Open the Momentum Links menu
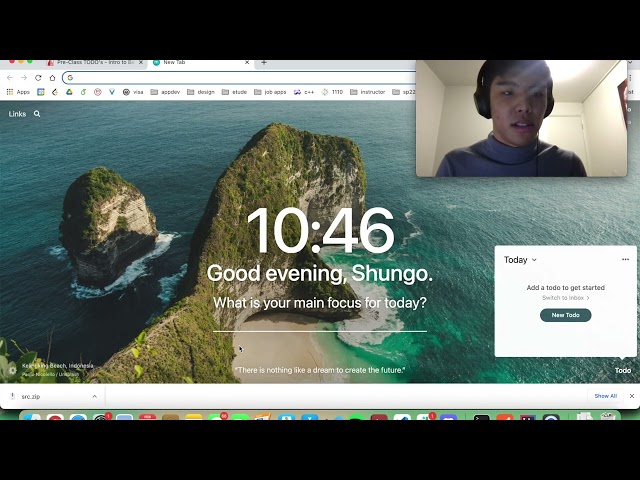This screenshot has height=480, width=640. tap(17, 114)
